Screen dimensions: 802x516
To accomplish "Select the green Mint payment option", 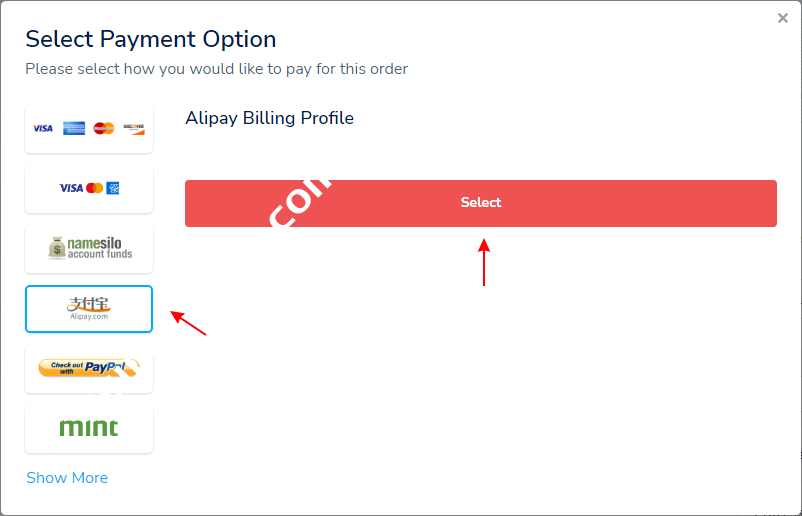I will (x=89, y=428).
